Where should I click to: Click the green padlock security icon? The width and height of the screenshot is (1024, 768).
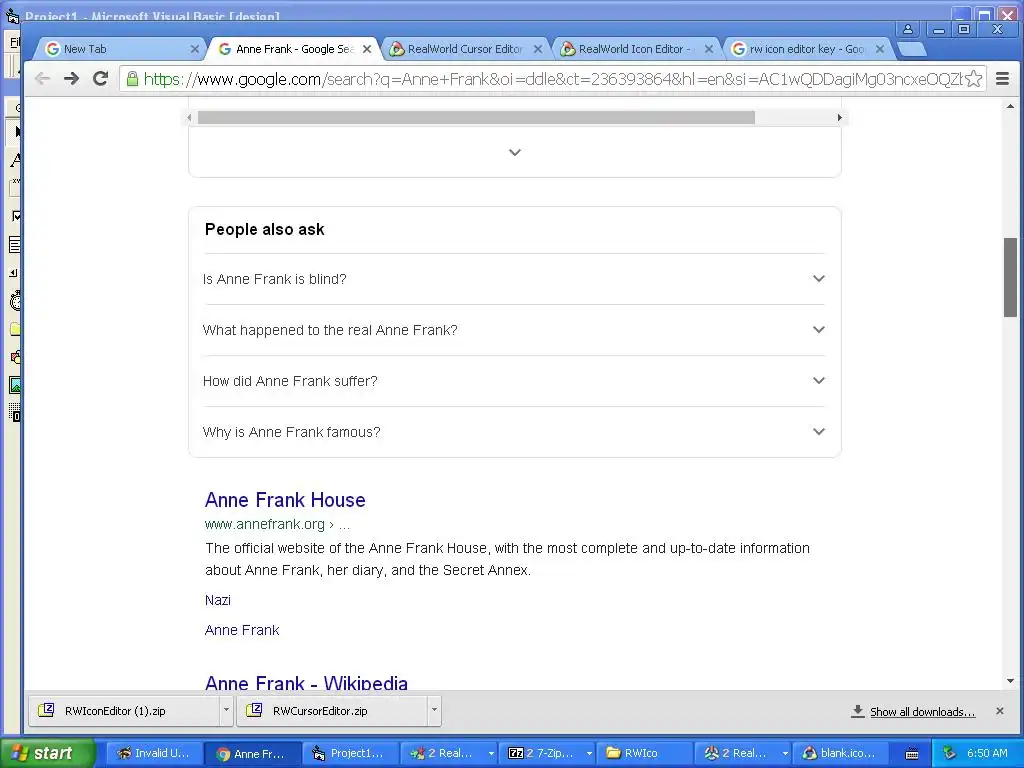[132, 79]
